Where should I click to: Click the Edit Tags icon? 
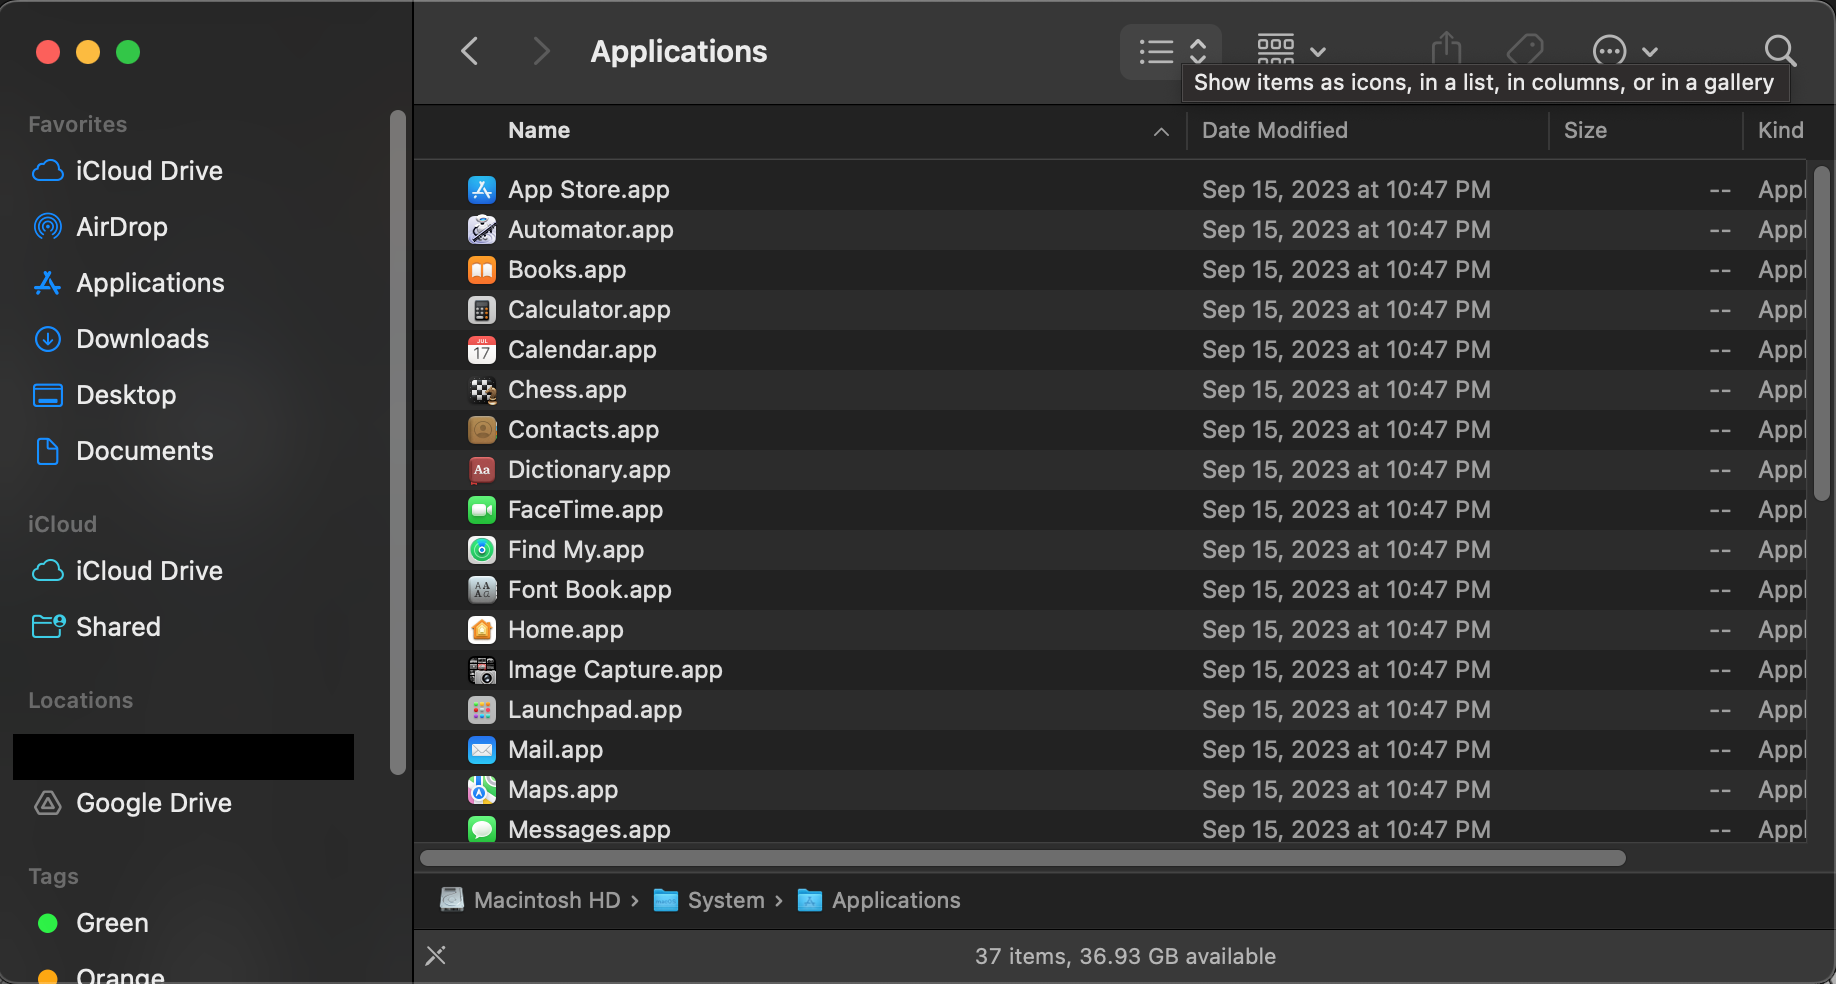[x=1525, y=49]
